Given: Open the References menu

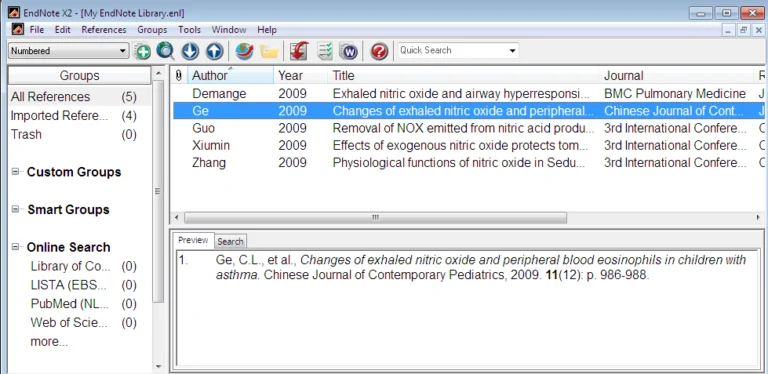Looking at the screenshot, I should point(104,30).
